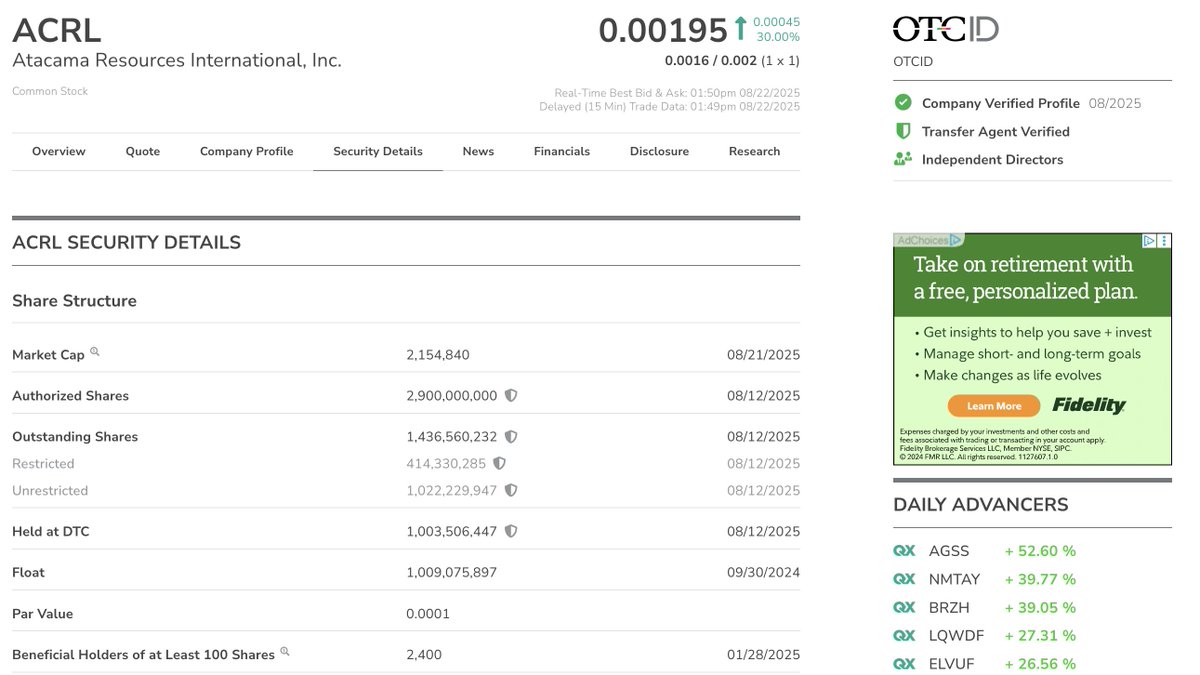The image size is (1200, 675).
Task: Go to the News tab
Action: coord(478,151)
